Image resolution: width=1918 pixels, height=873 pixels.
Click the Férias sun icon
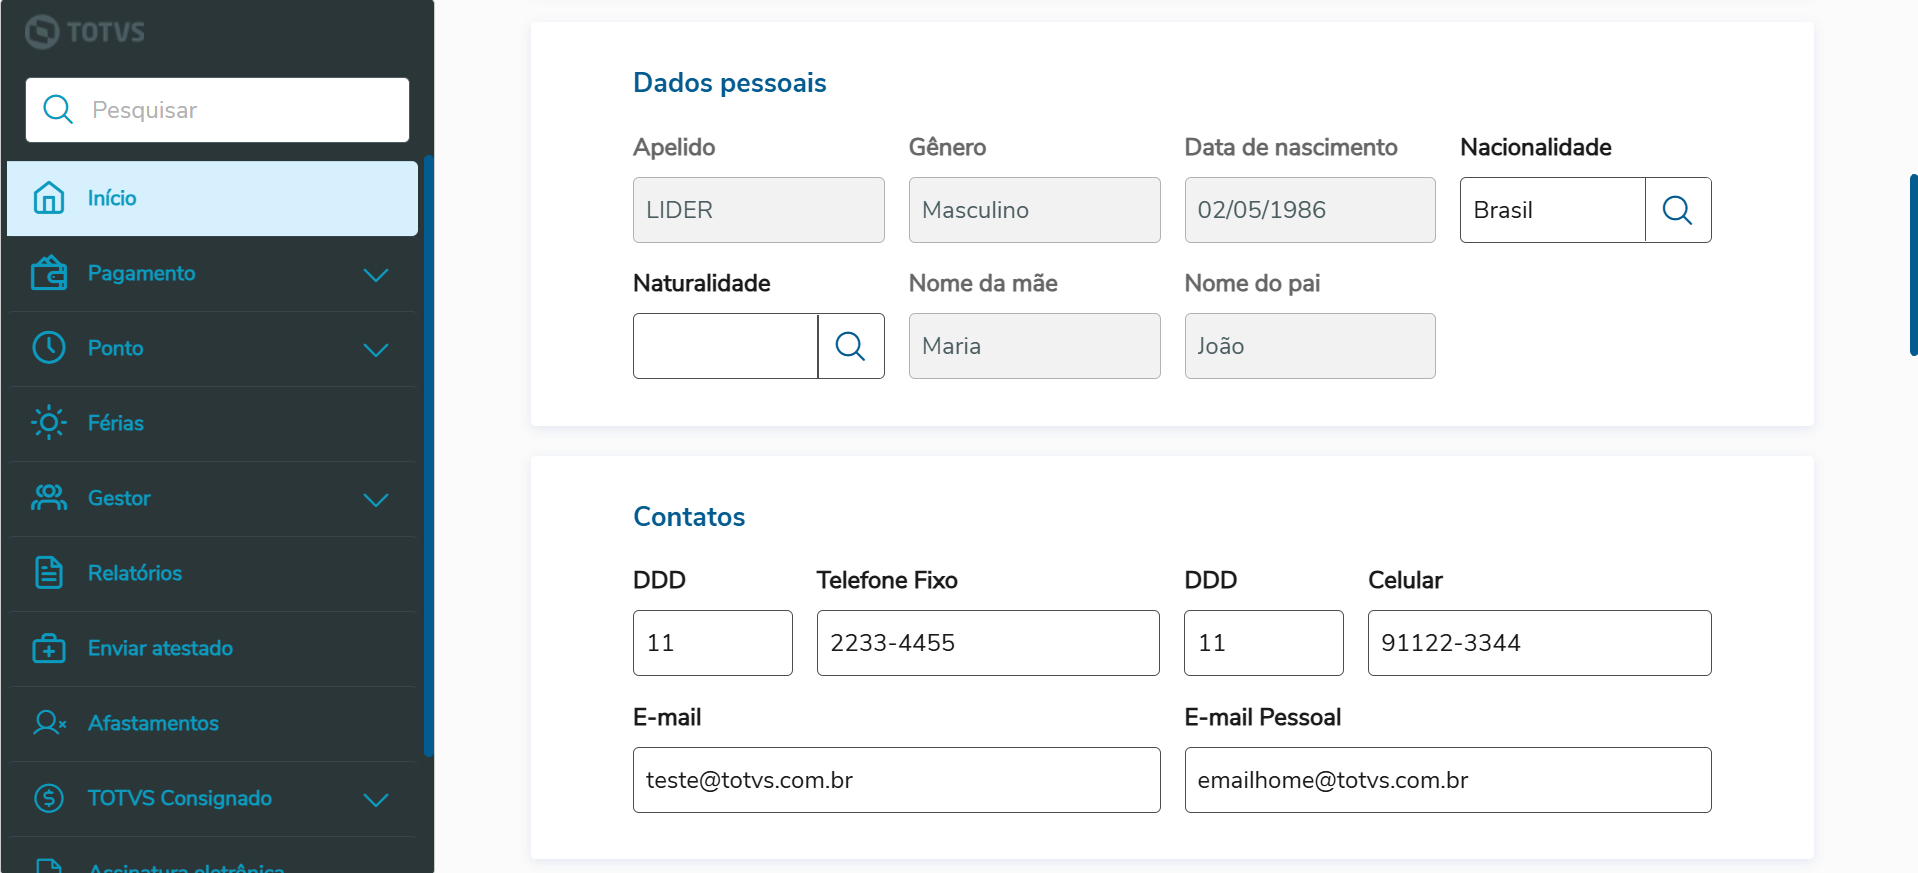48,423
